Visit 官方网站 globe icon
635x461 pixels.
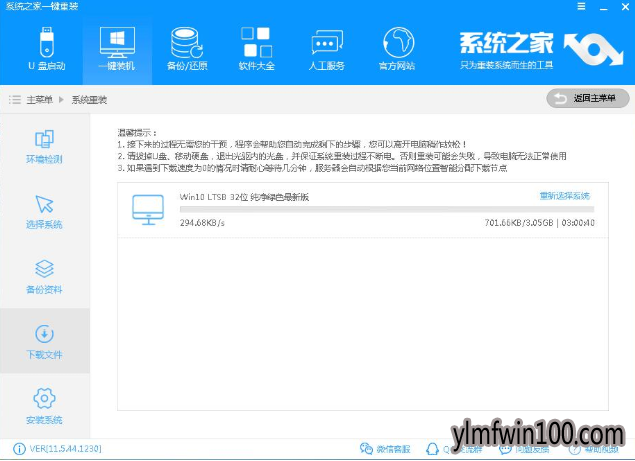[x=398, y=43]
